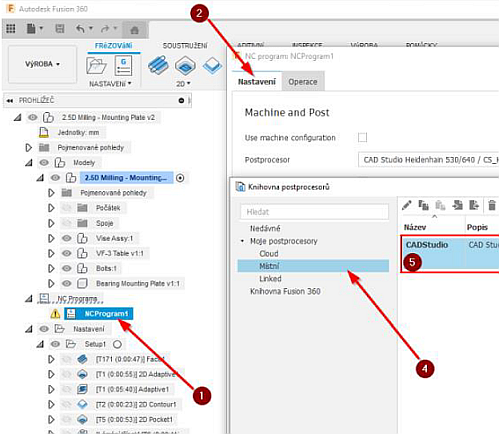
Task: Click the browser panel options dot icon
Action: (181, 100)
